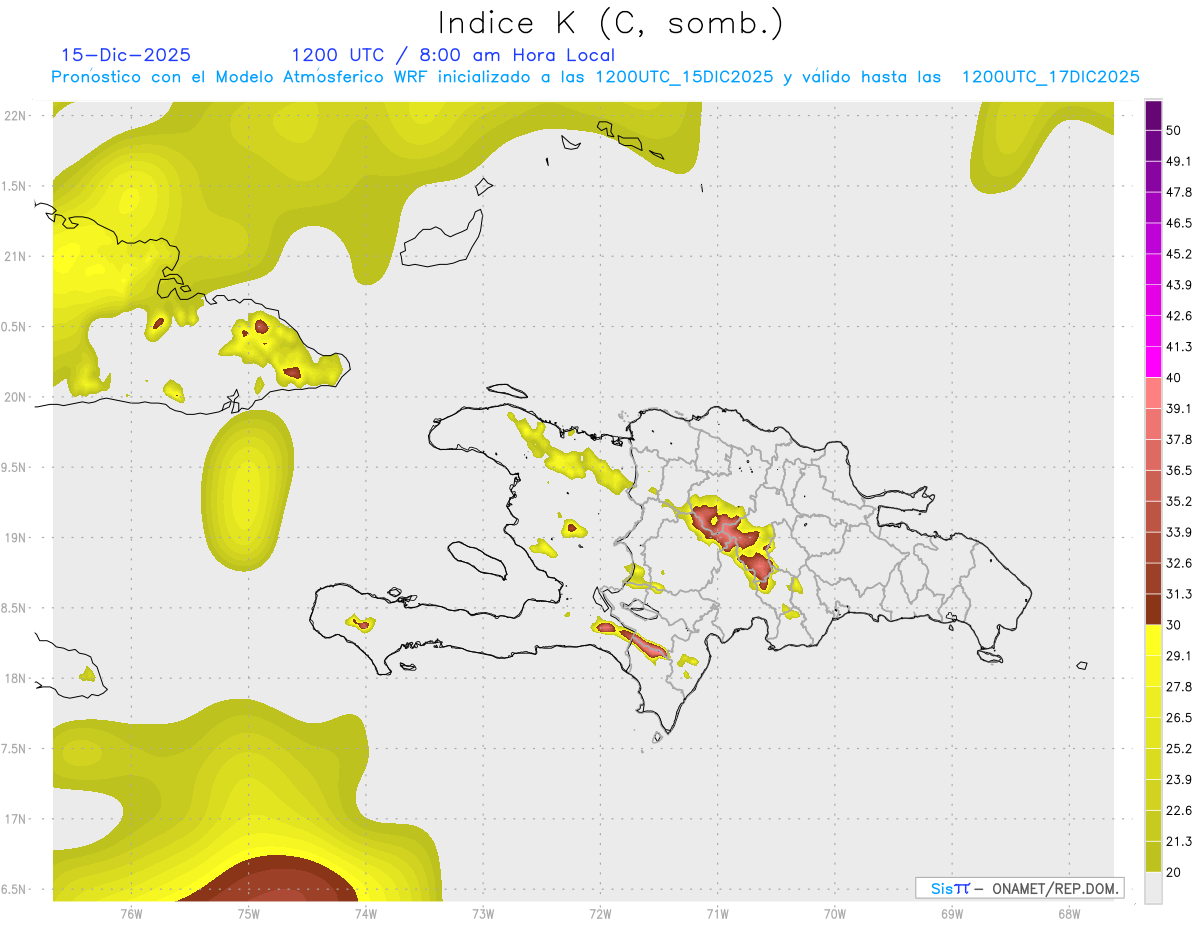Click the "25.2" colorbar label
1200x927 pixels.
[1179, 749]
